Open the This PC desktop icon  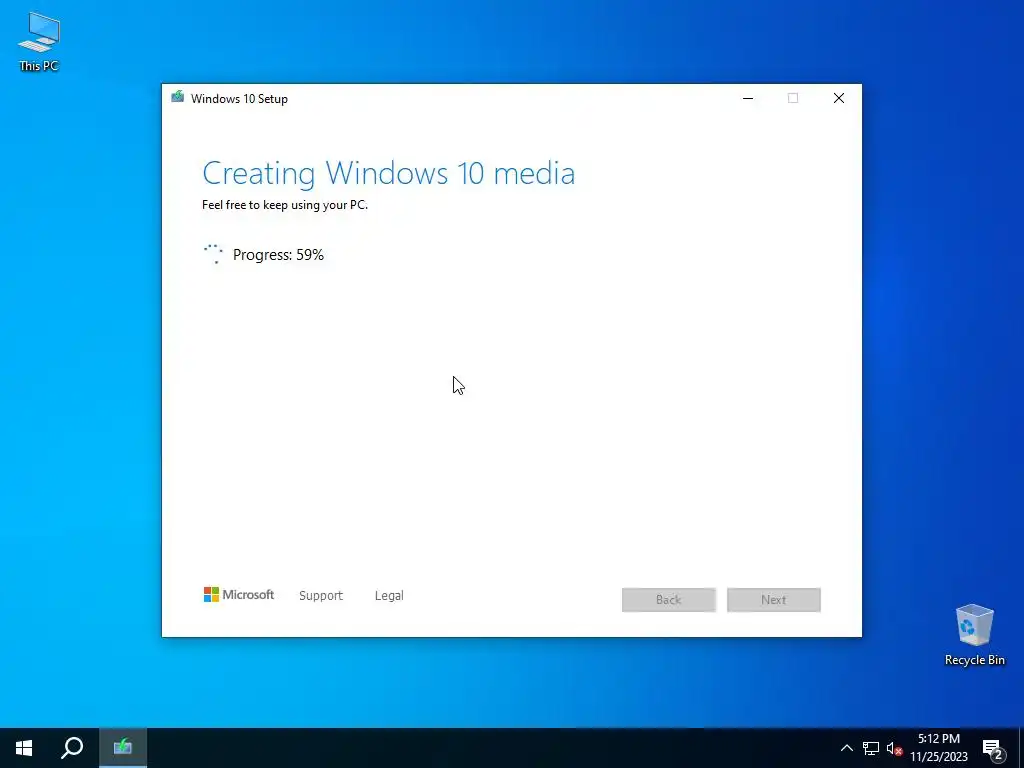point(39,42)
